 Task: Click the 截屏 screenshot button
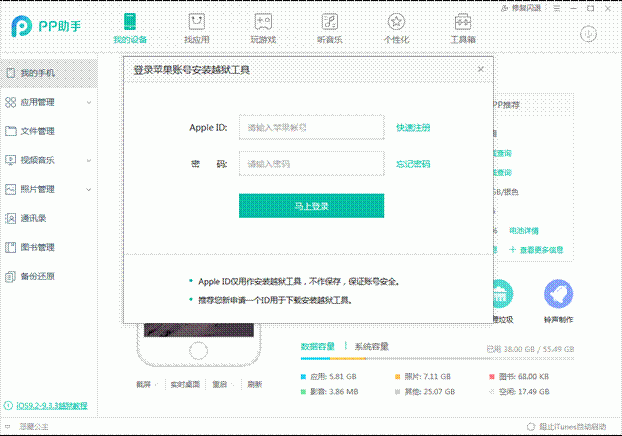(143, 384)
